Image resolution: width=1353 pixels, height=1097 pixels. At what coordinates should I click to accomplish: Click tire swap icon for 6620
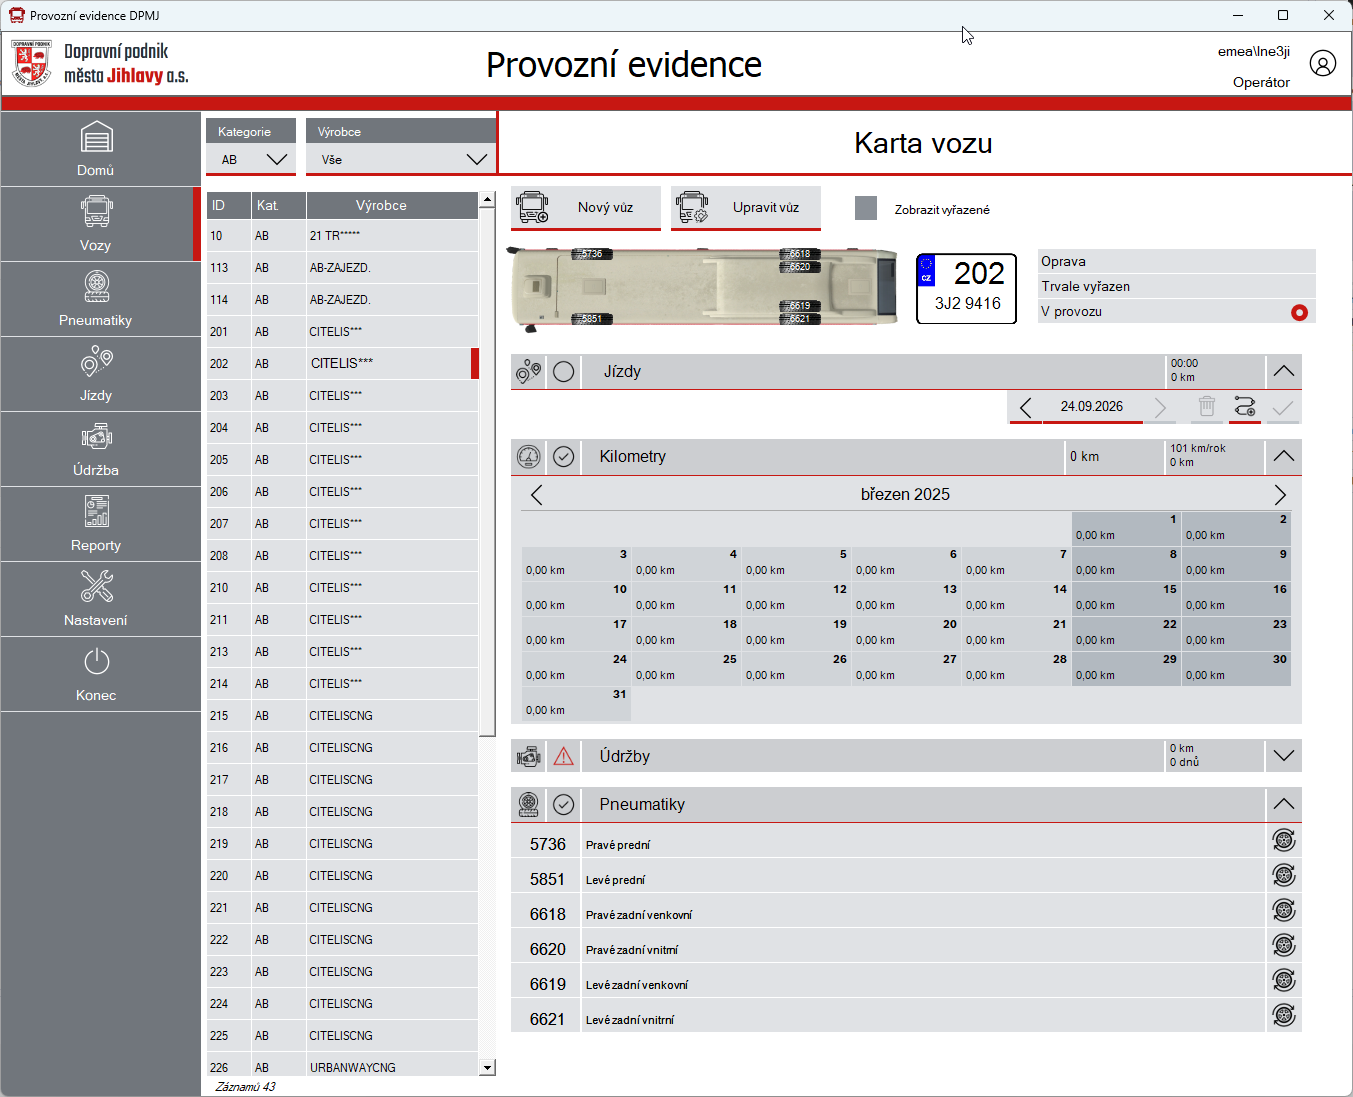(1284, 946)
